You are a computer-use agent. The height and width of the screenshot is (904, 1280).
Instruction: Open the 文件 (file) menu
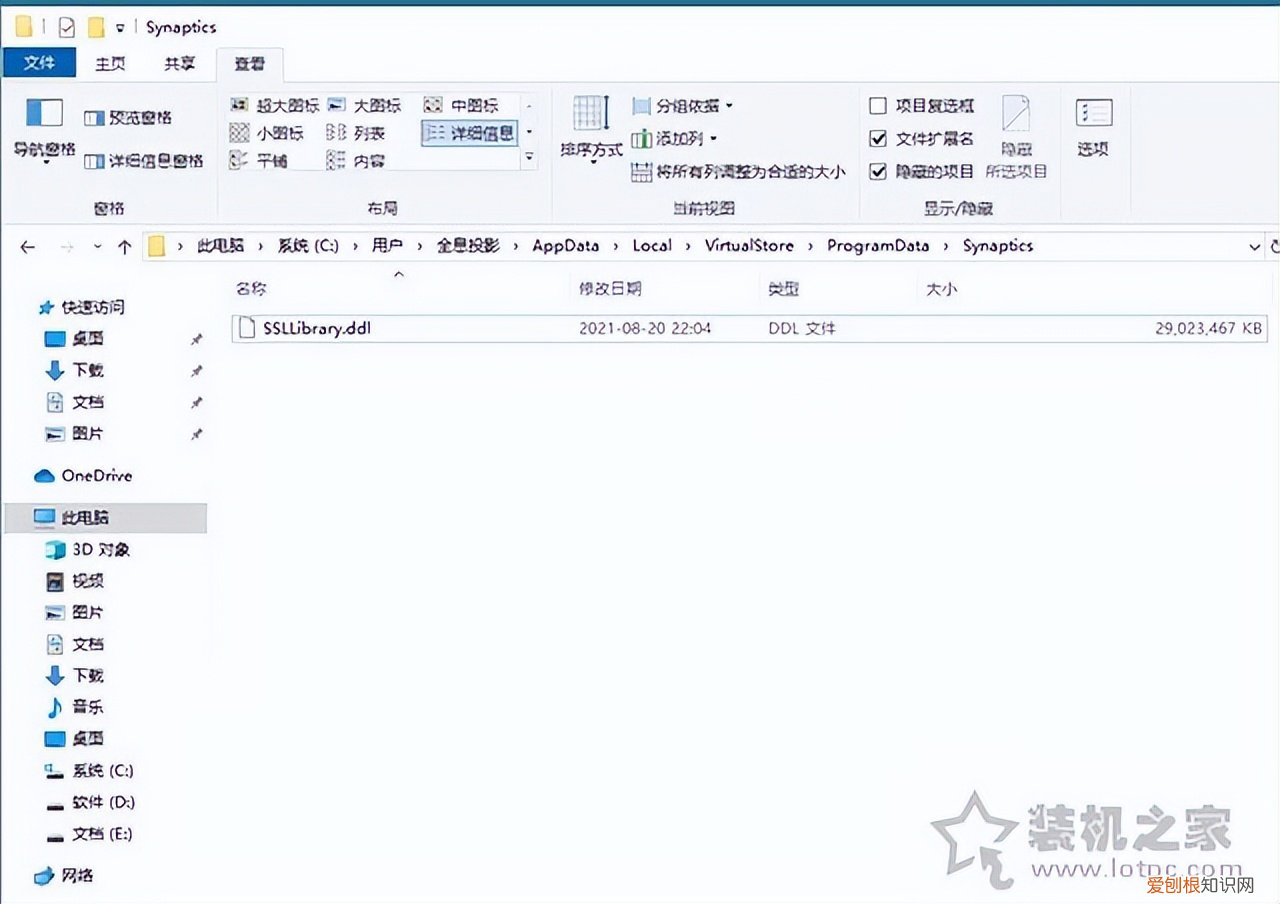pyautogui.click(x=38, y=63)
